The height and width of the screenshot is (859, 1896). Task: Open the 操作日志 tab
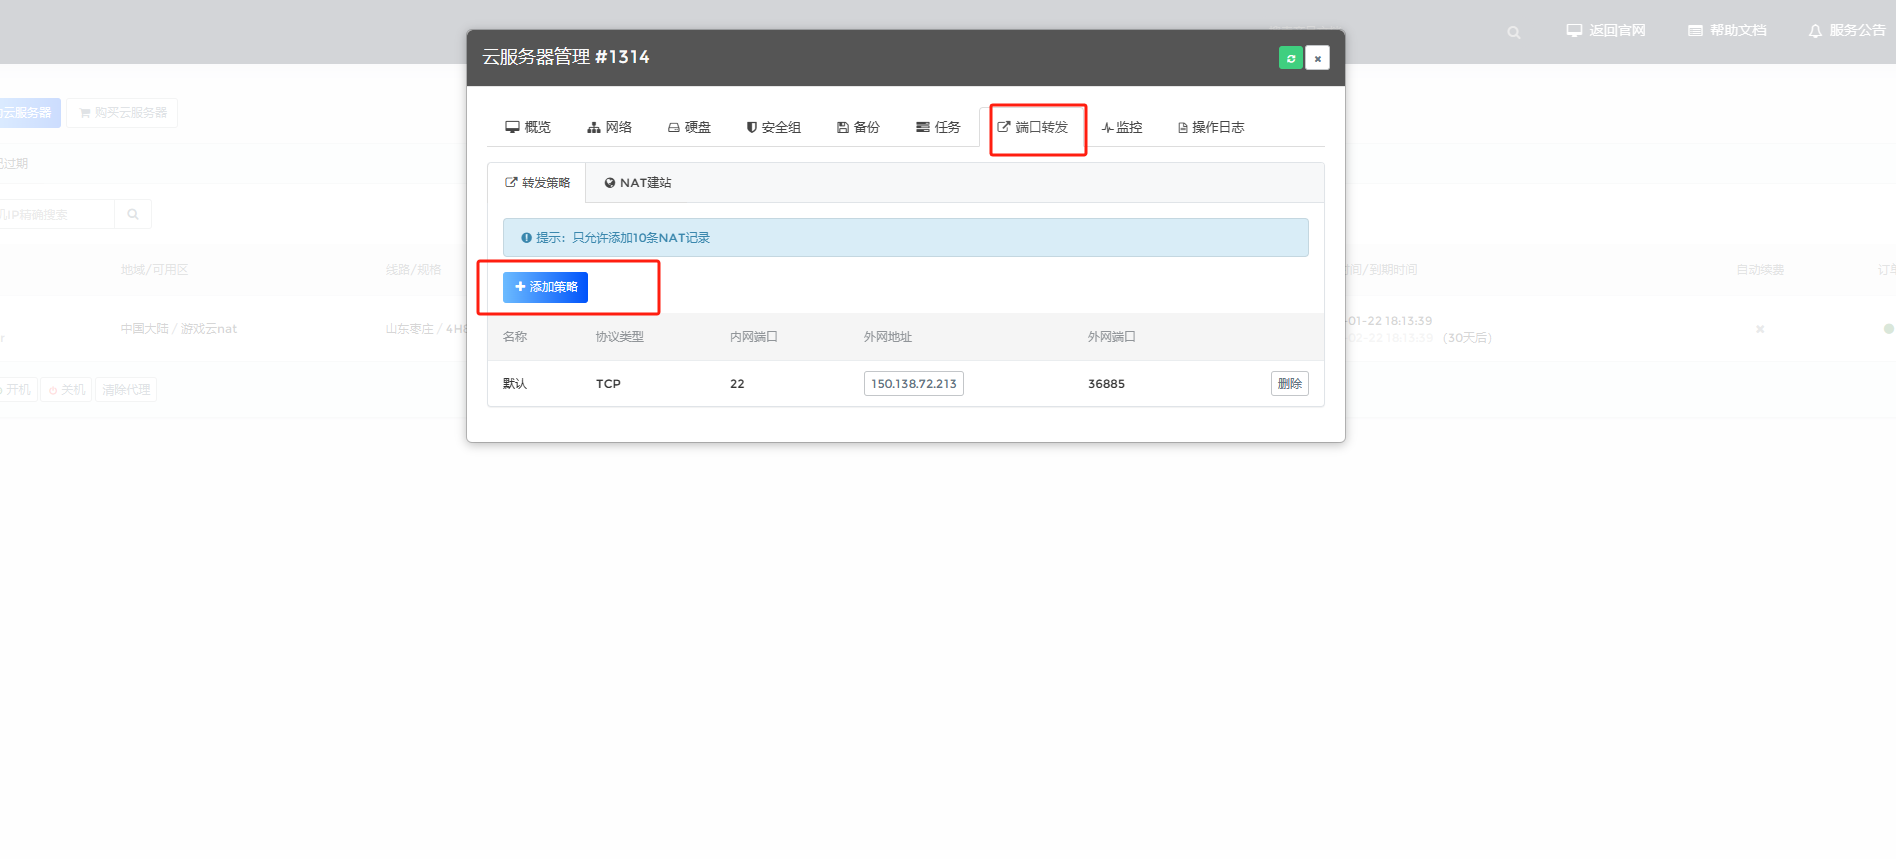[x=1211, y=127]
